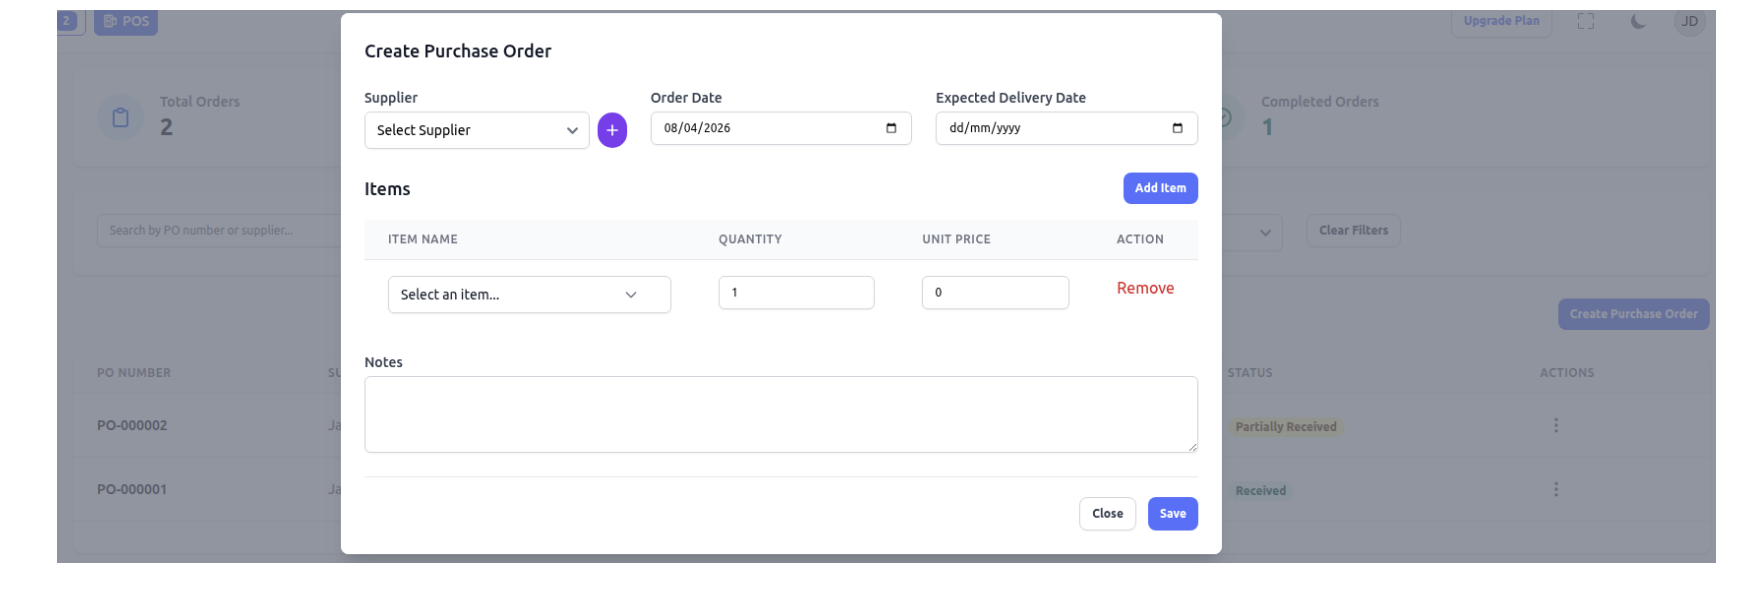Click the search by PO number field
This screenshot has width=1756, height=590.
click(x=220, y=230)
